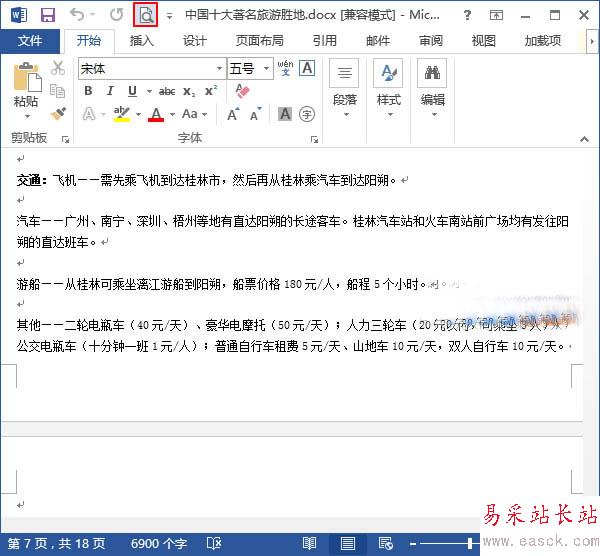Expand the 五号 font size dropdown
The height and width of the screenshot is (556, 600).
coord(266,69)
